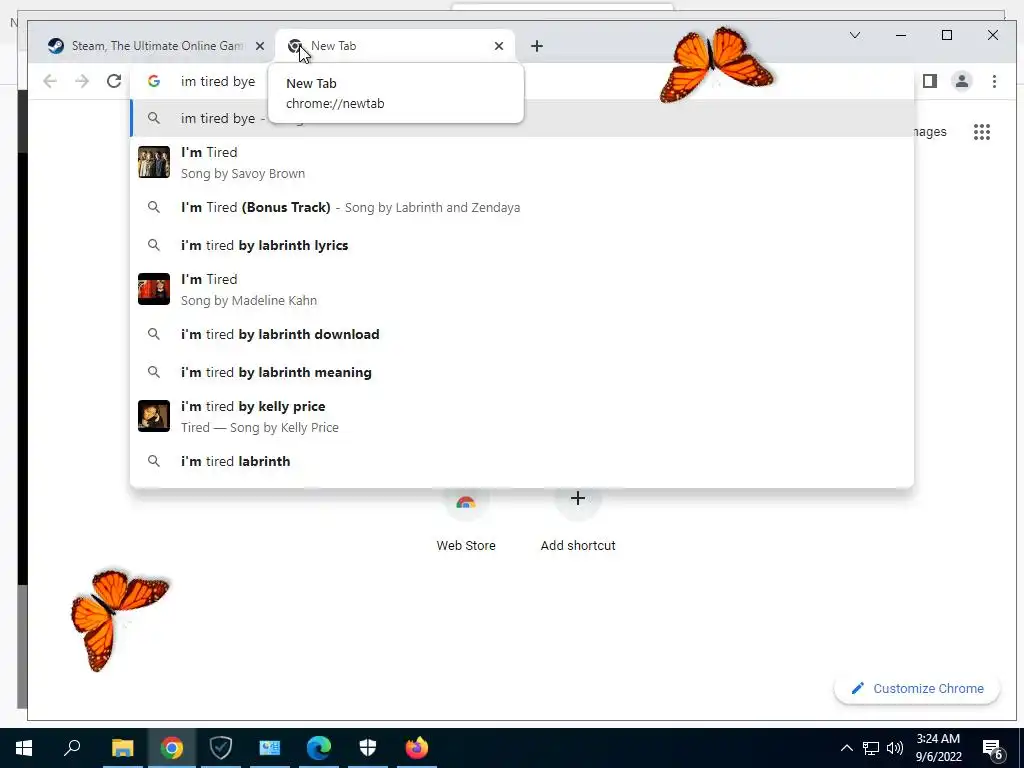Open Windows Security shield in taskbar
1024x768 pixels.
pos(368,748)
